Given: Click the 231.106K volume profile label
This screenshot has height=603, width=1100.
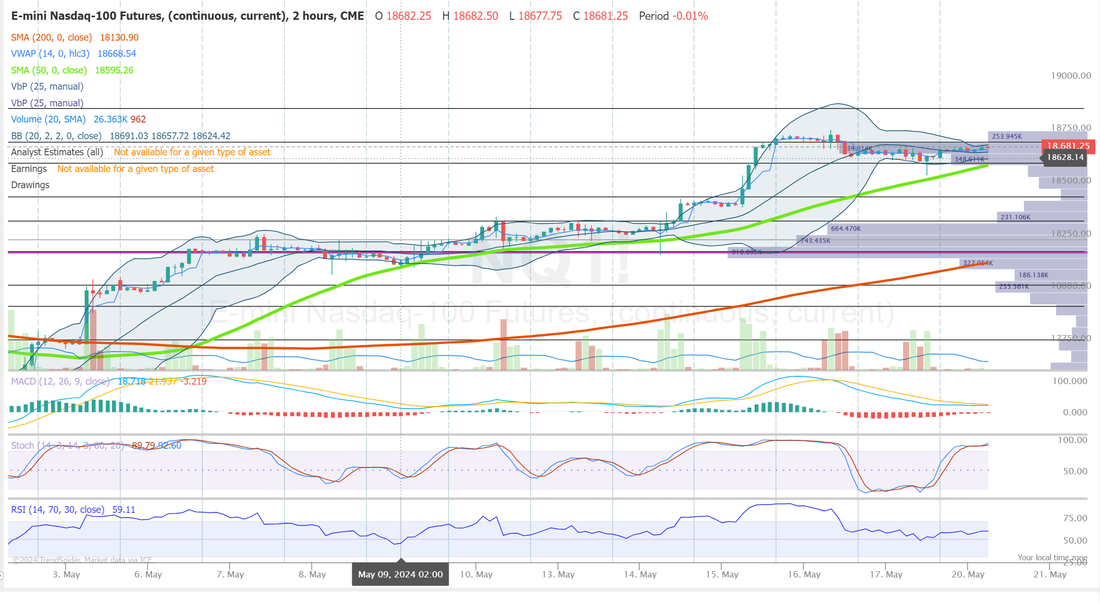Looking at the screenshot, I should point(1016,217).
